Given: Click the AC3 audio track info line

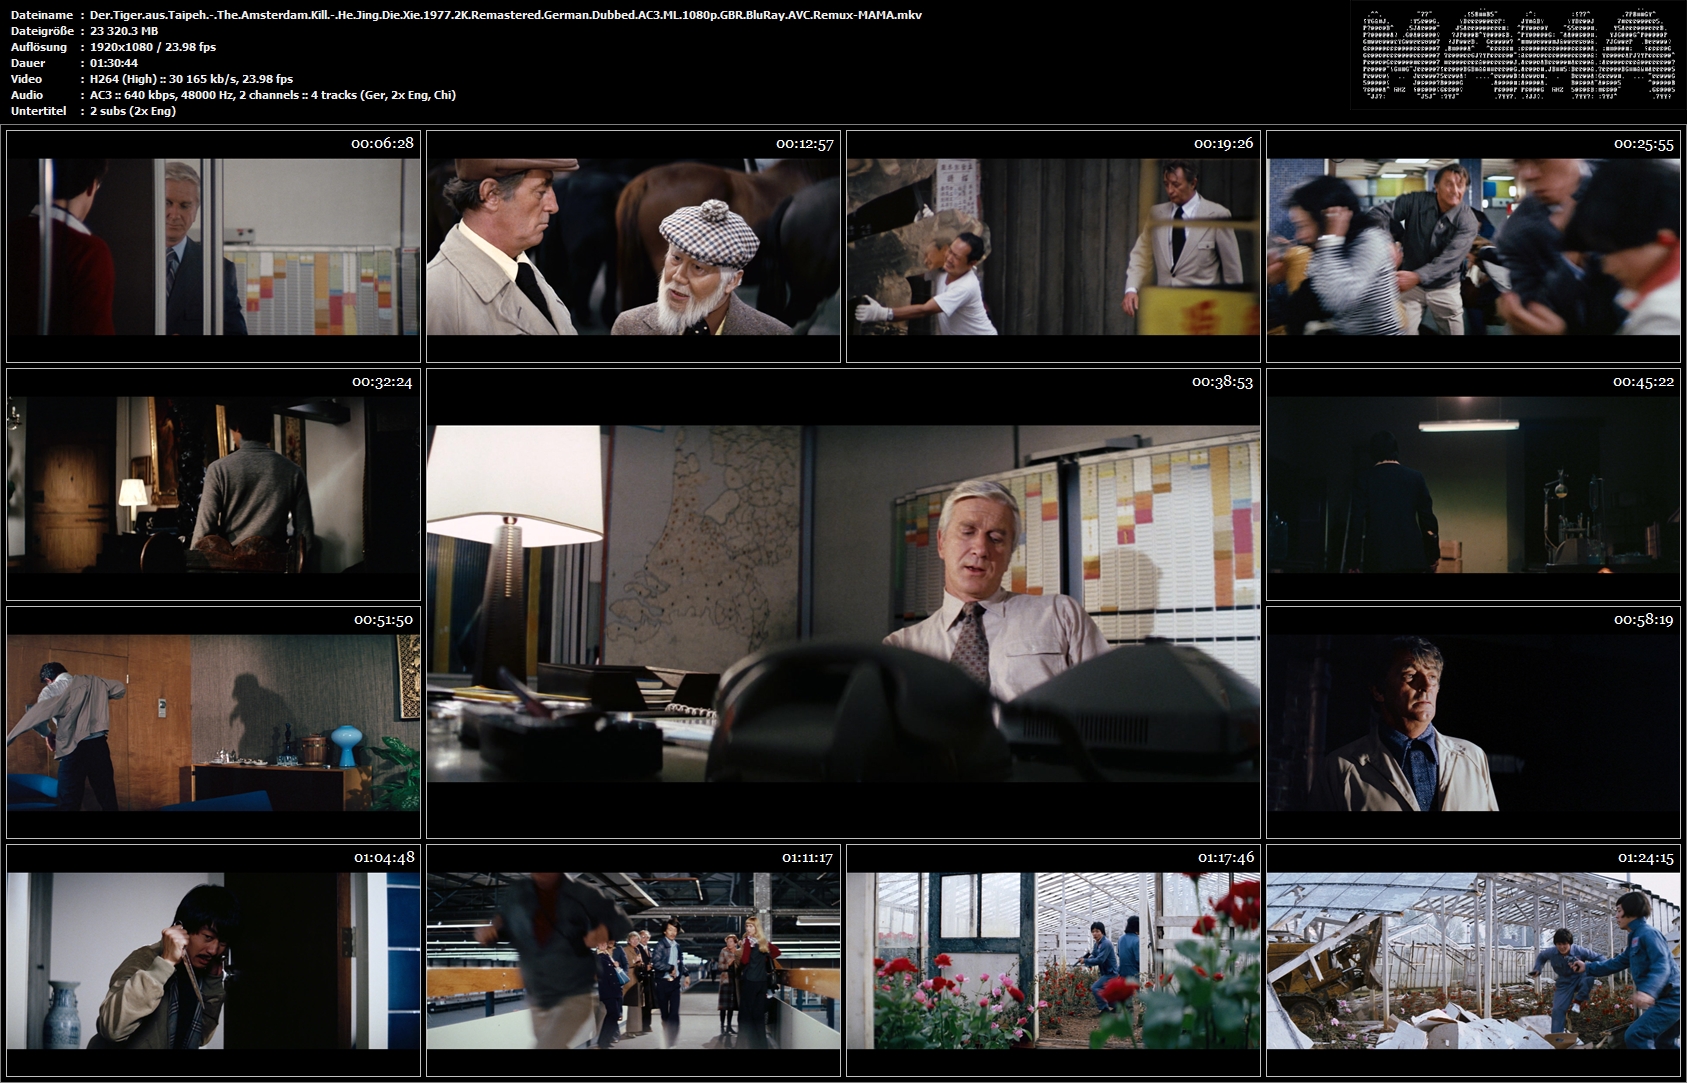Looking at the screenshot, I should tap(273, 95).
